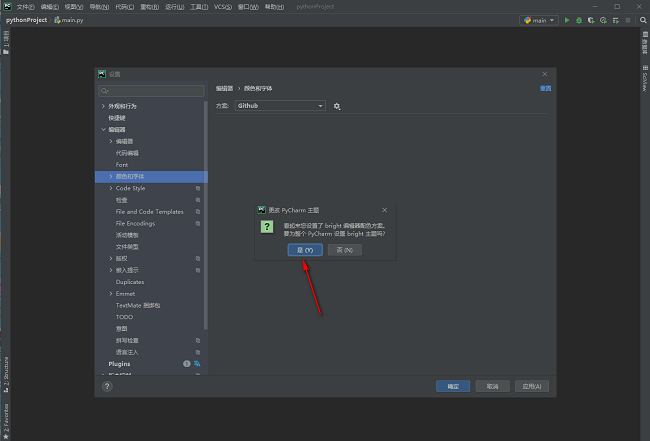
Task: Open the Structure tool window side tab
Action: point(6,375)
